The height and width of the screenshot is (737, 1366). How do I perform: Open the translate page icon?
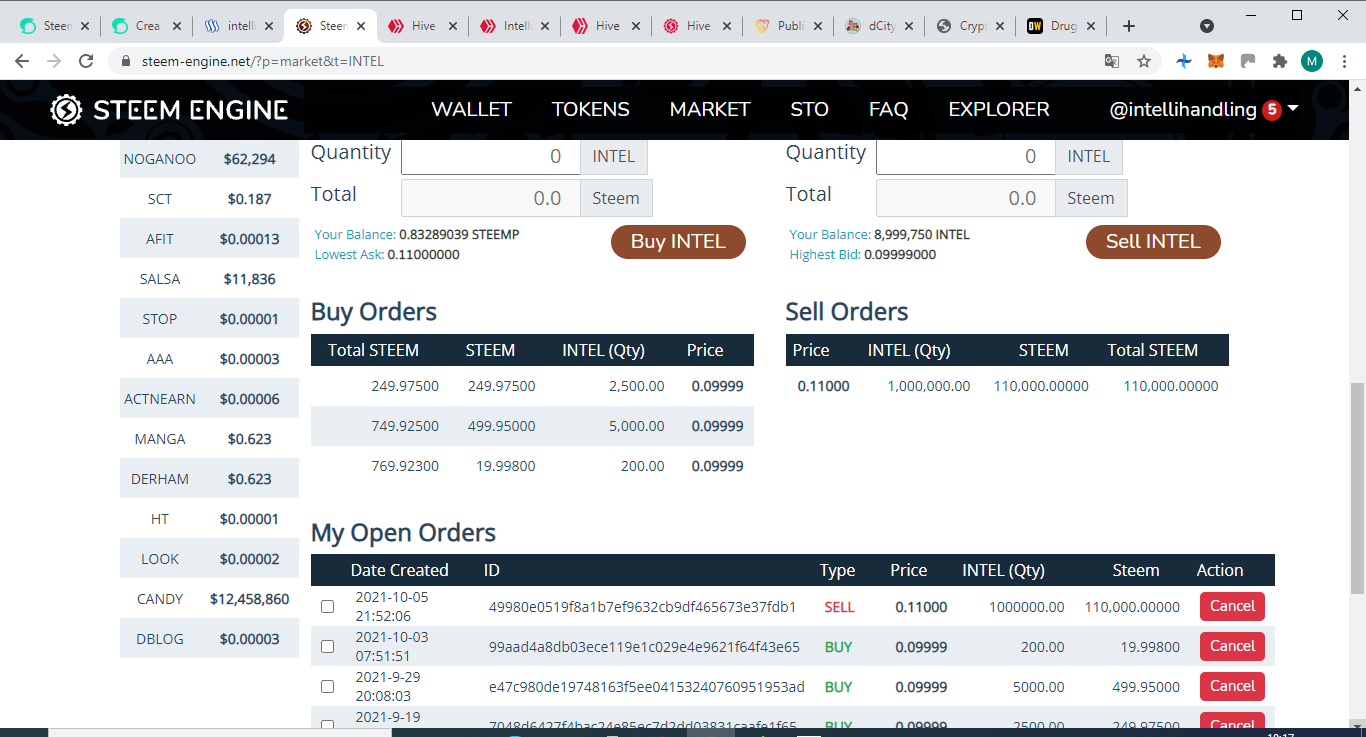coord(1112,61)
